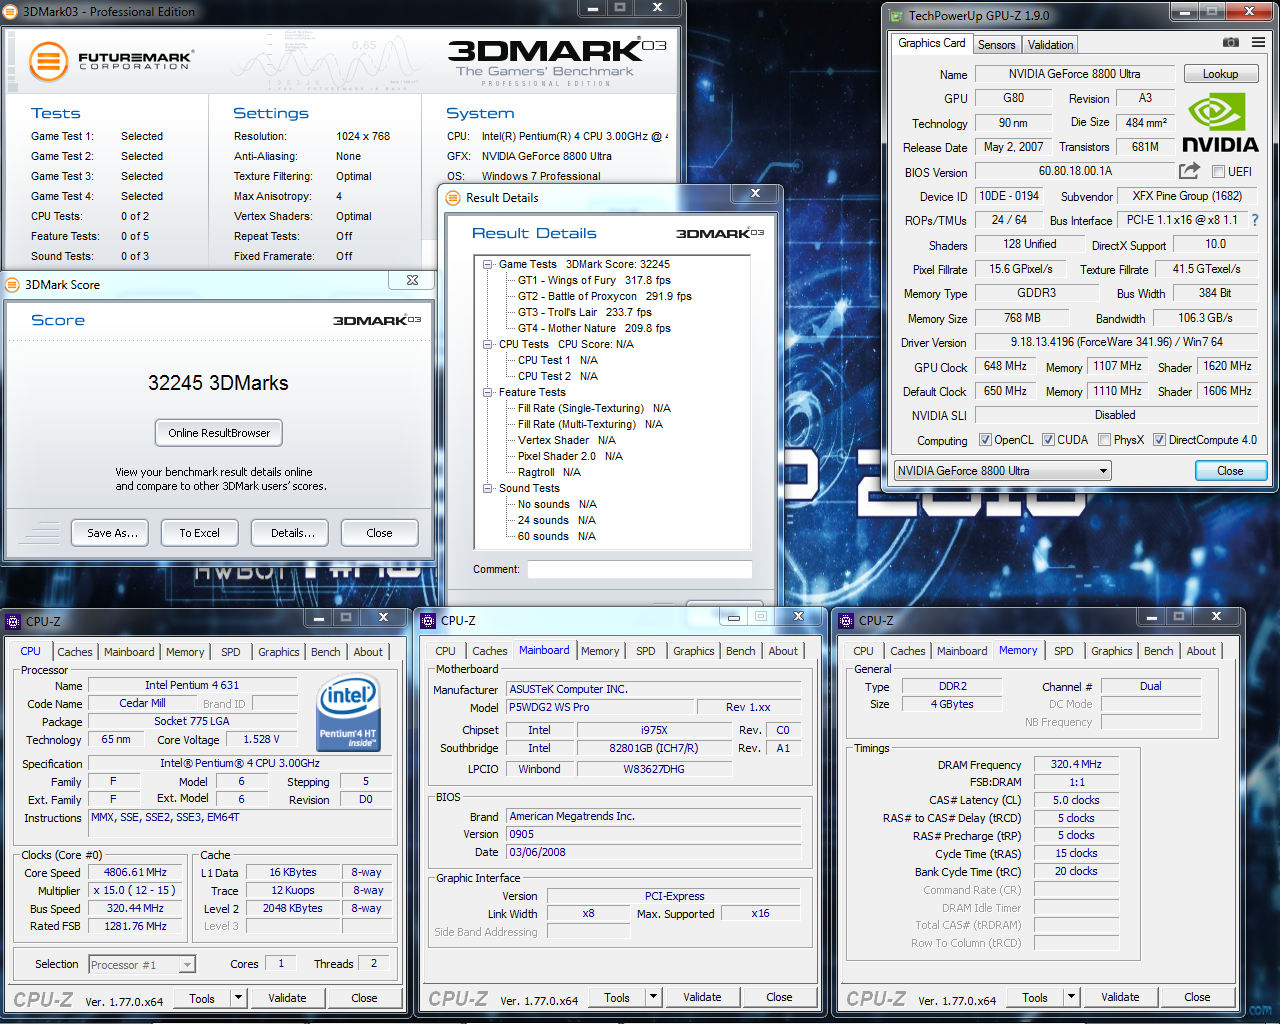Click the To Excel button
Image resolution: width=1280 pixels, height=1024 pixels.
pyautogui.click(x=200, y=533)
